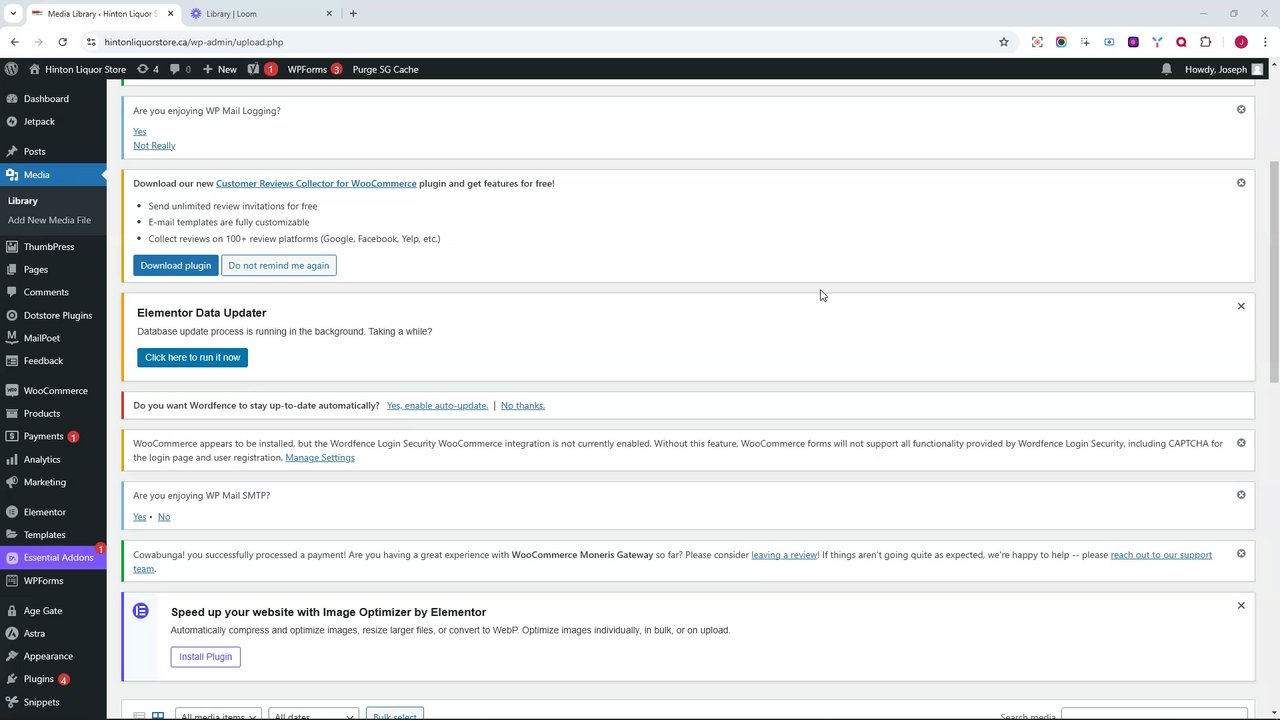Click here to run it now button

(192, 357)
